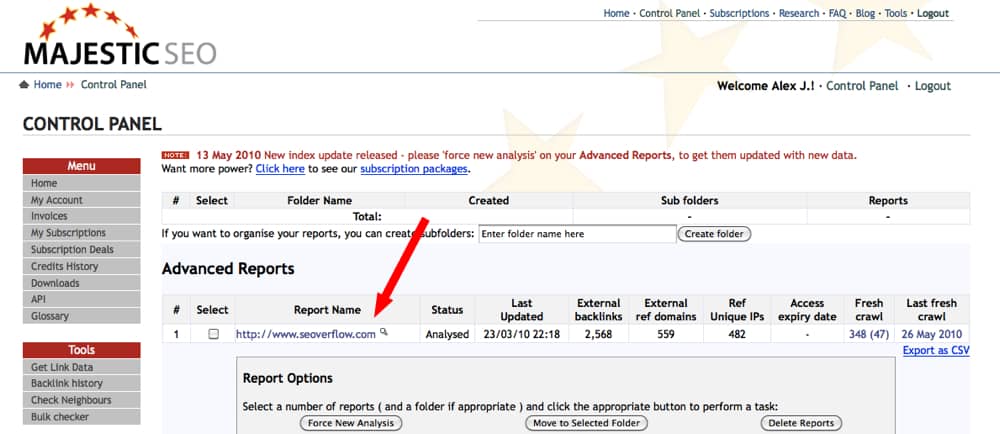
Task: Click the External backlinks column header
Action: tap(598, 310)
